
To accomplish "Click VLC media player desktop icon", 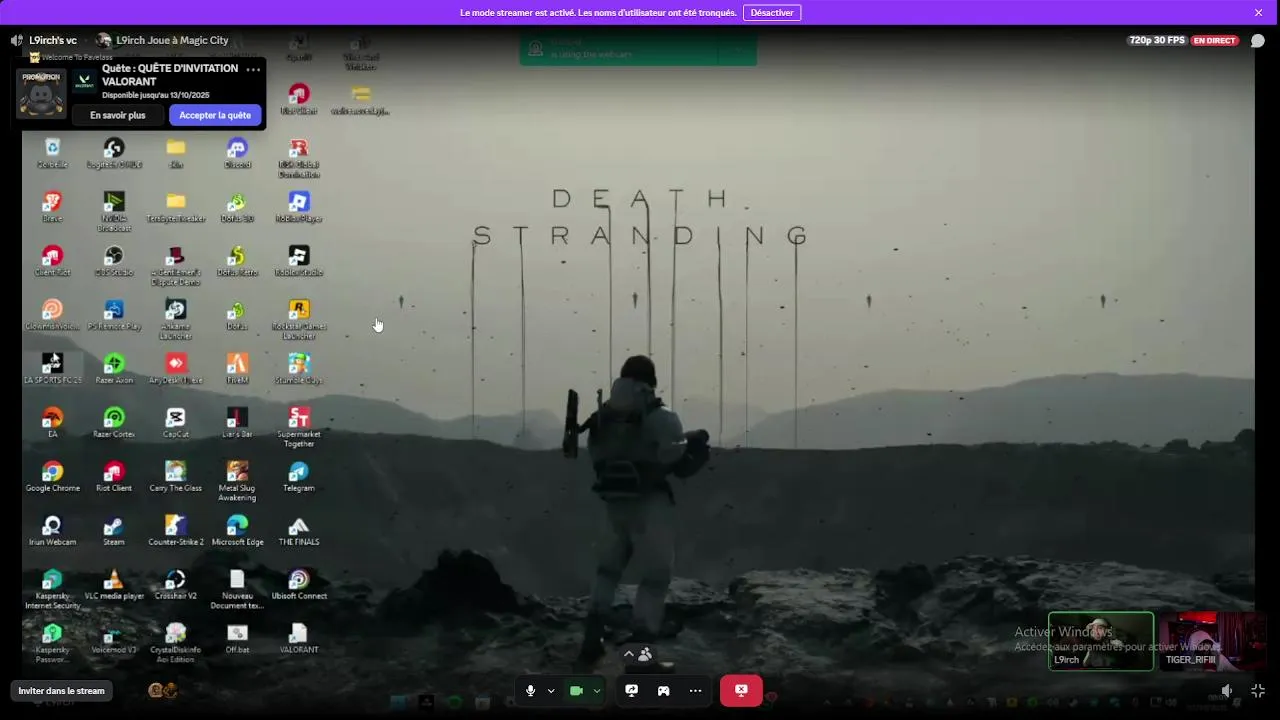I will point(114,585).
